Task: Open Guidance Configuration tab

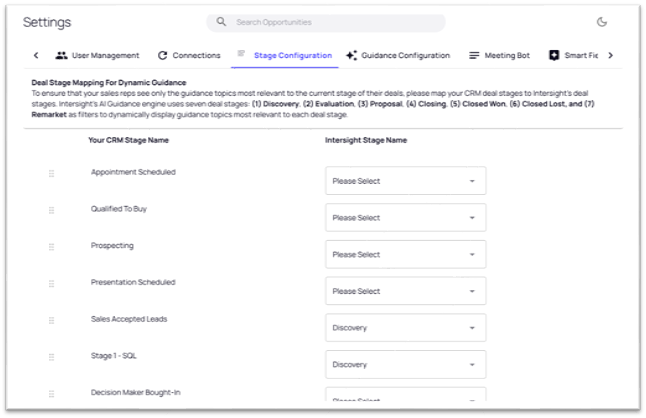Action: (x=398, y=55)
